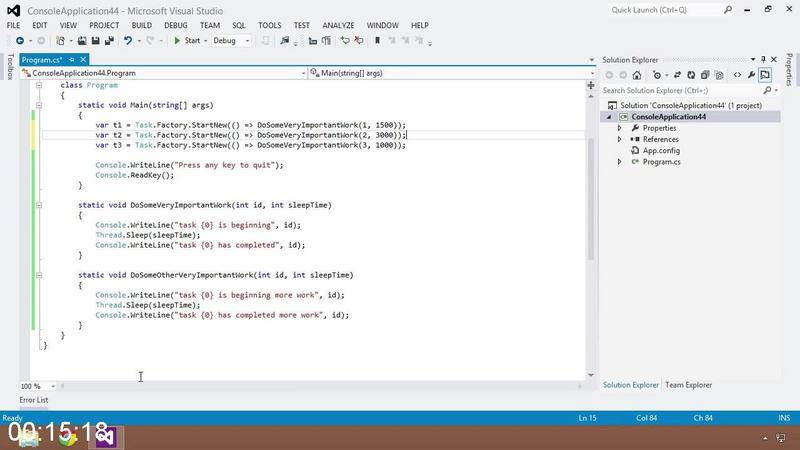Save the current file with the Save icon
Screen dimensions: 800x450
[x=95, y=41]
